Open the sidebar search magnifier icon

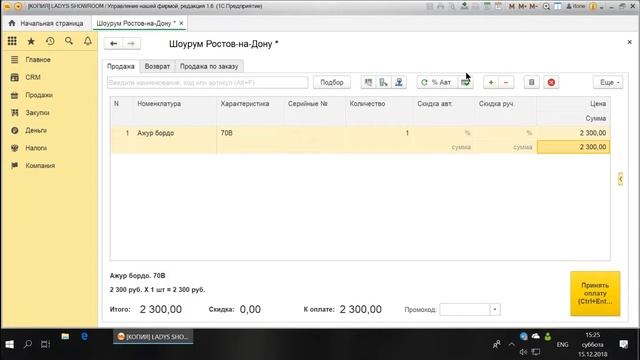tap(69, 41)
